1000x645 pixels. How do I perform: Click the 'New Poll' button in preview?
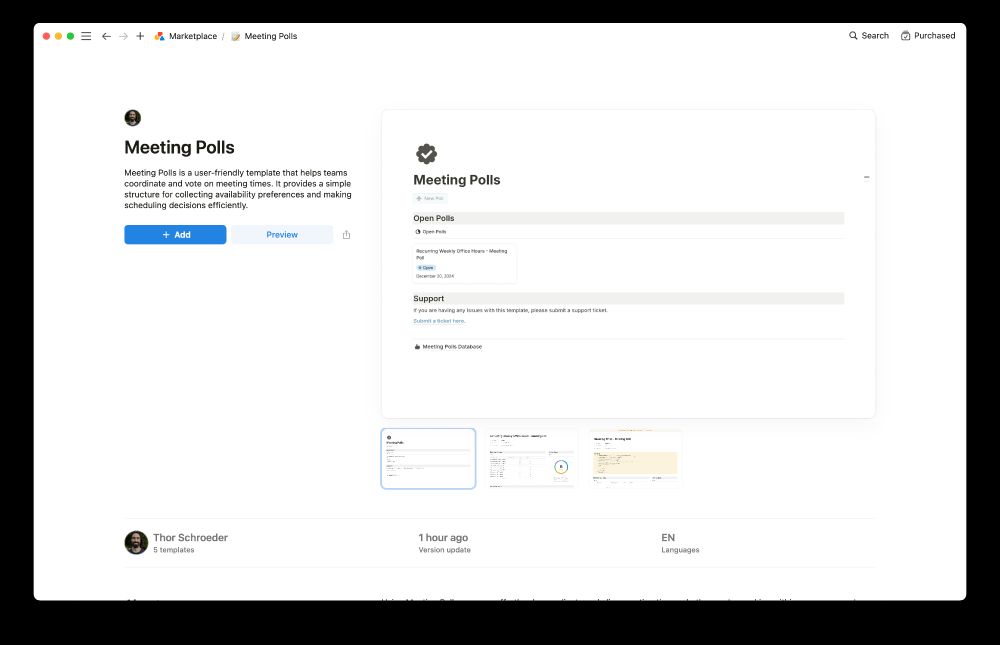(430, 198)
